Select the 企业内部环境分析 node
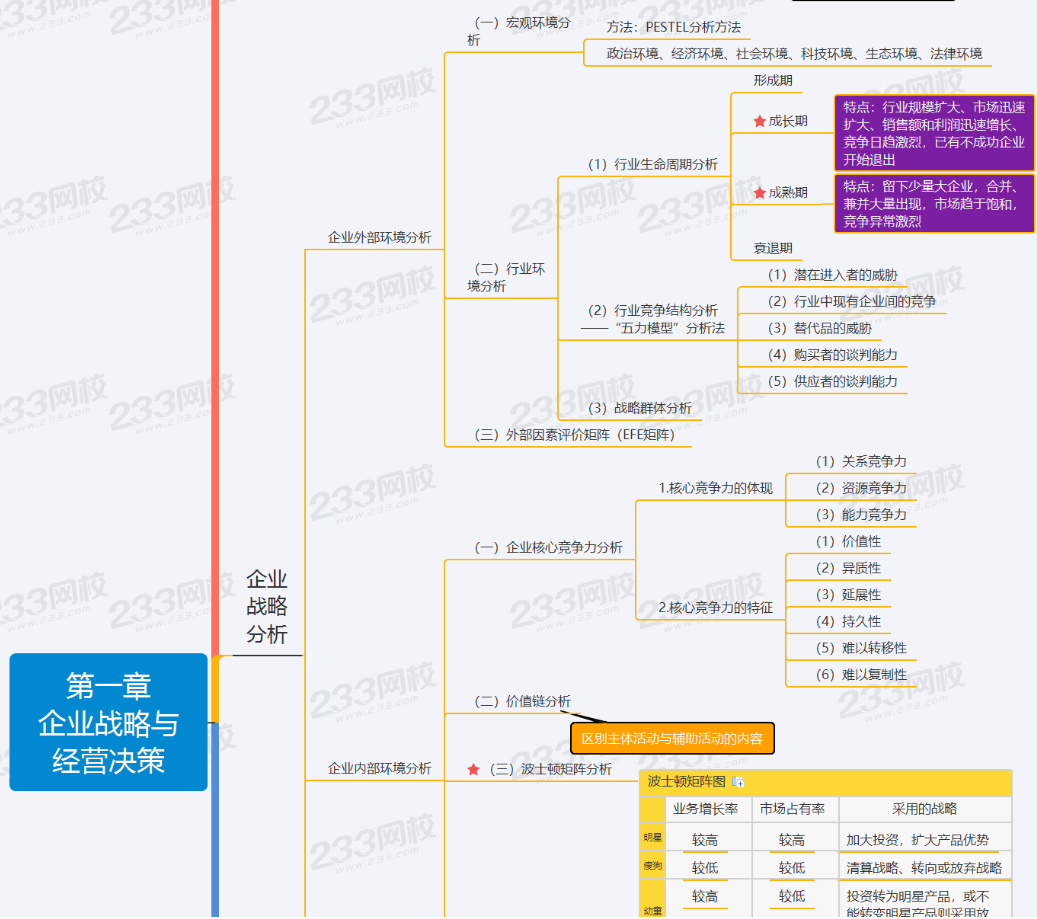The image size is (1037, 919). coord(379,768)
